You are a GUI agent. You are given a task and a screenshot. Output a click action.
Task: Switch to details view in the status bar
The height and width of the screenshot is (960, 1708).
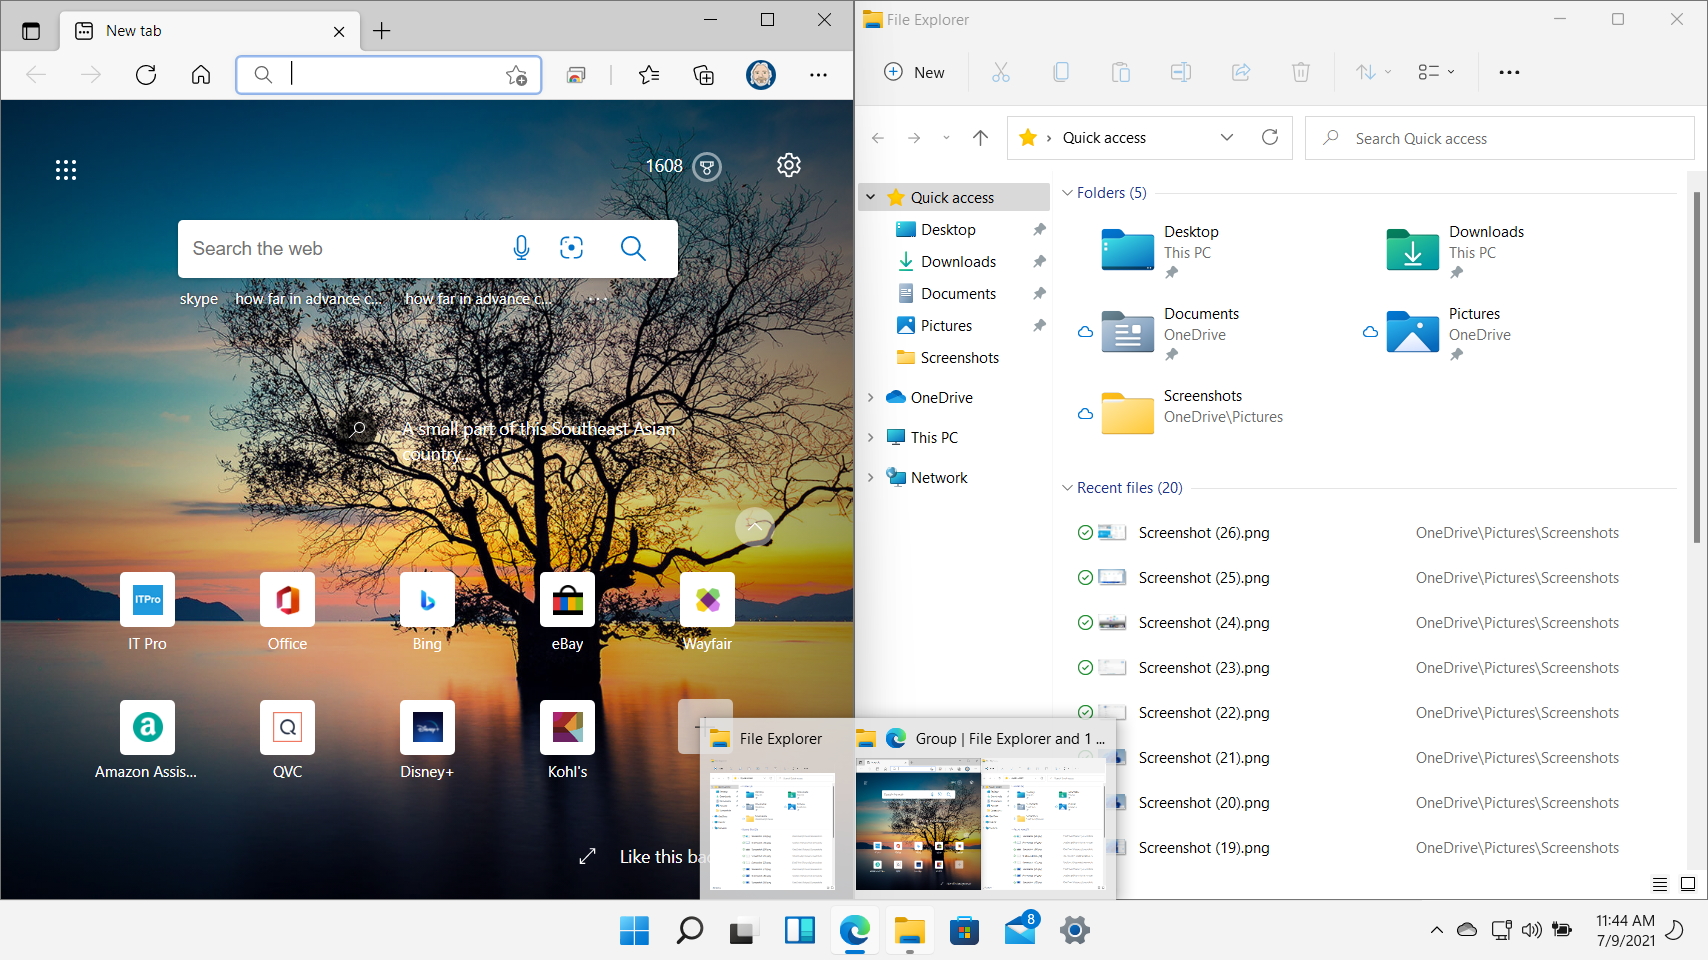click(1659, 884)
